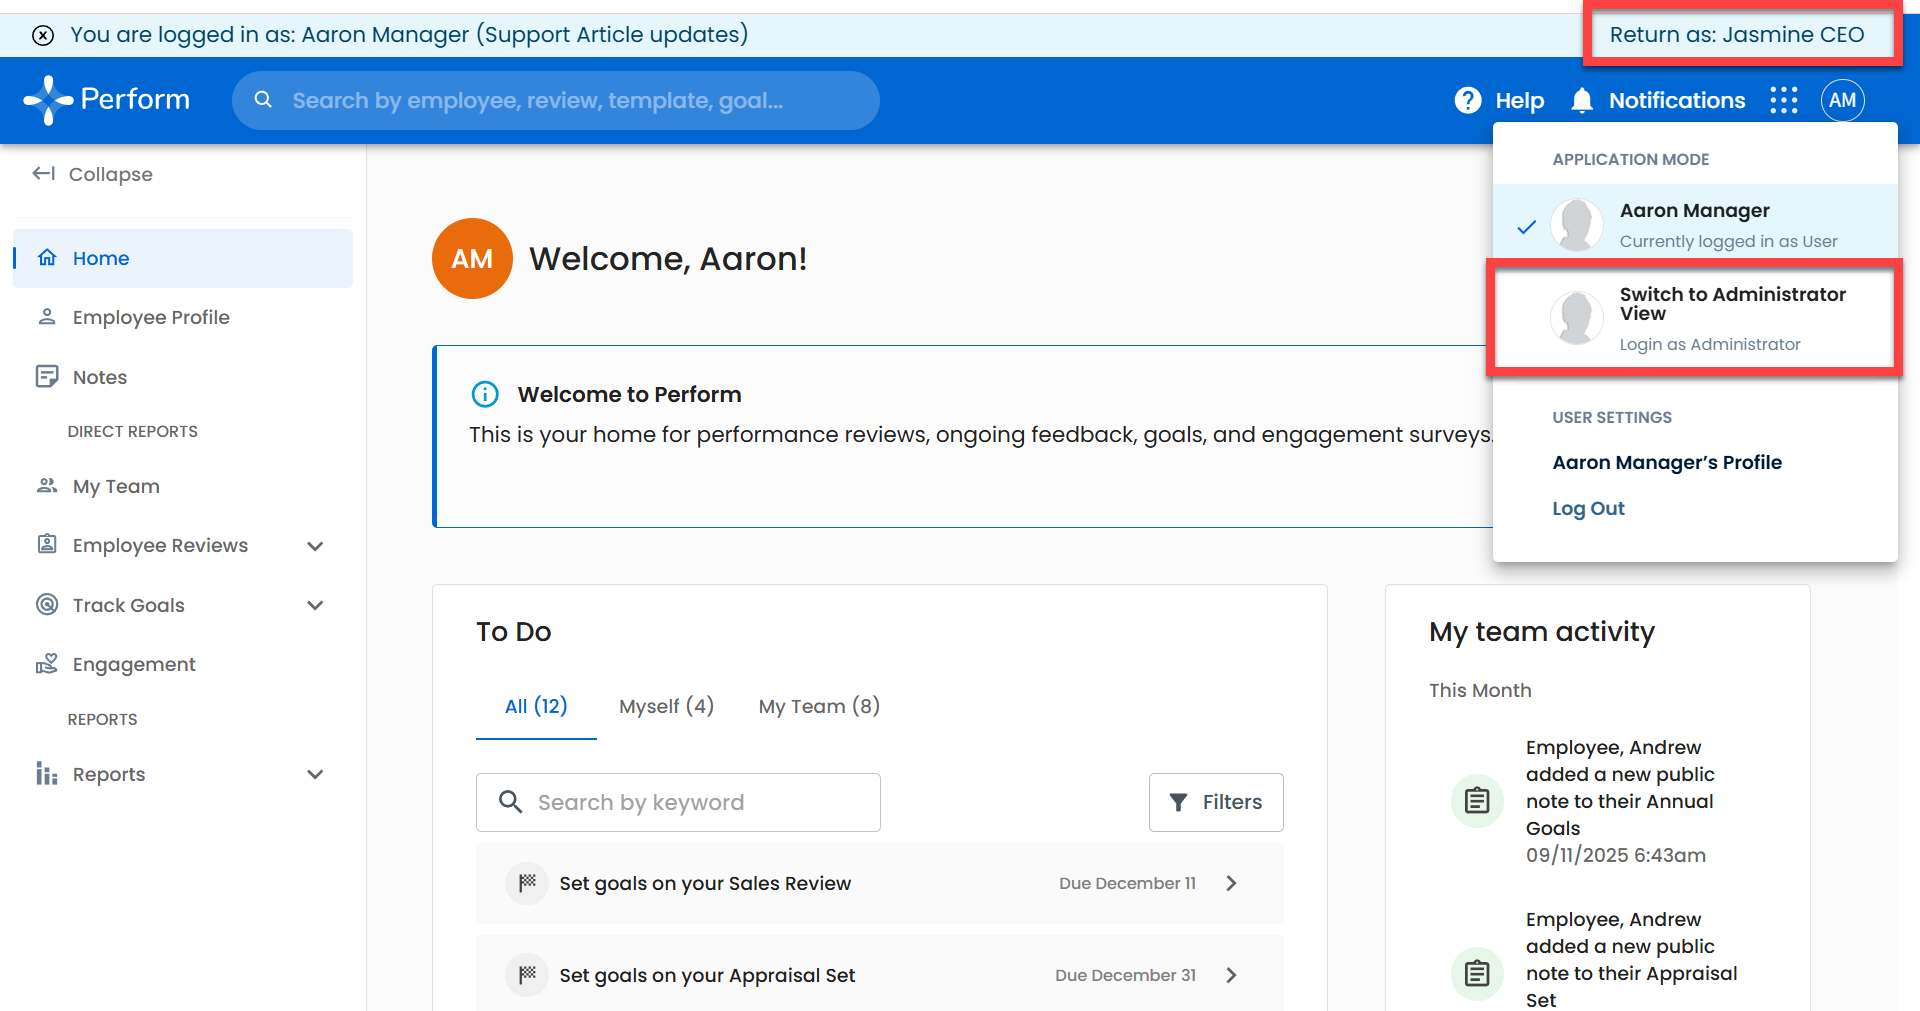
Task: Return as Jasmine CEO
Action: tap(1737, 35)
